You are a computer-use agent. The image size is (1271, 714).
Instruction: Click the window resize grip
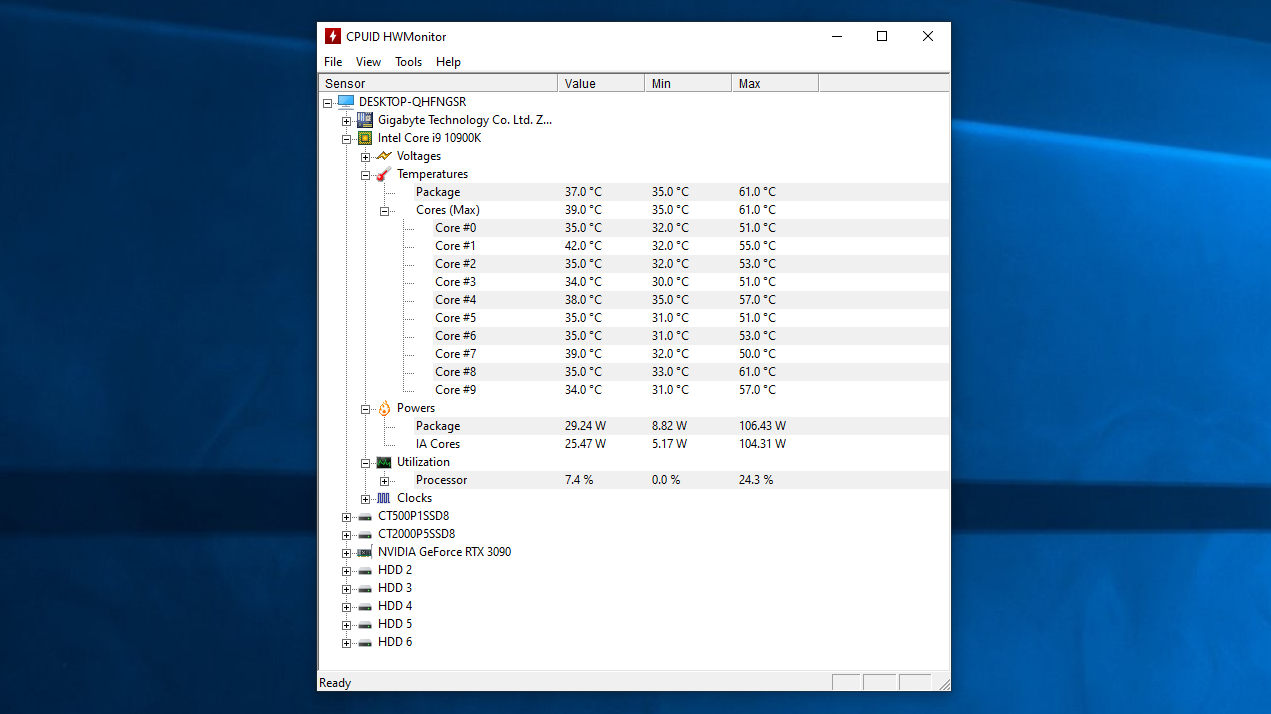click(944, 682)
